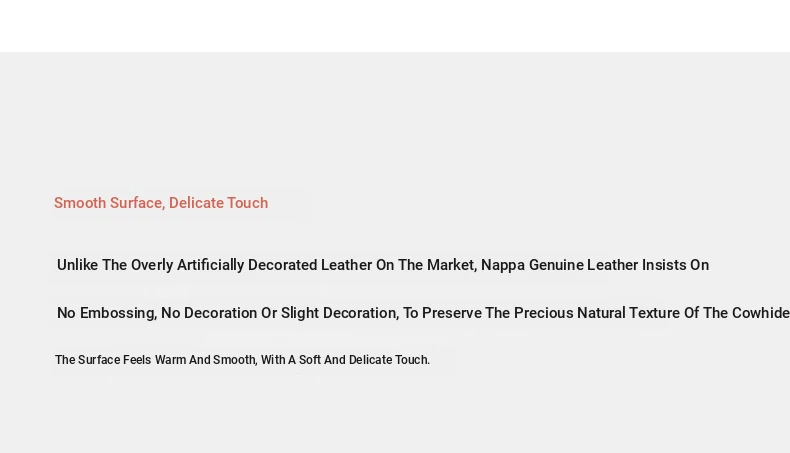The image size is (790, 453).
Task: Click the word "Feels" in the small text
Action: (x=137, y=360)
